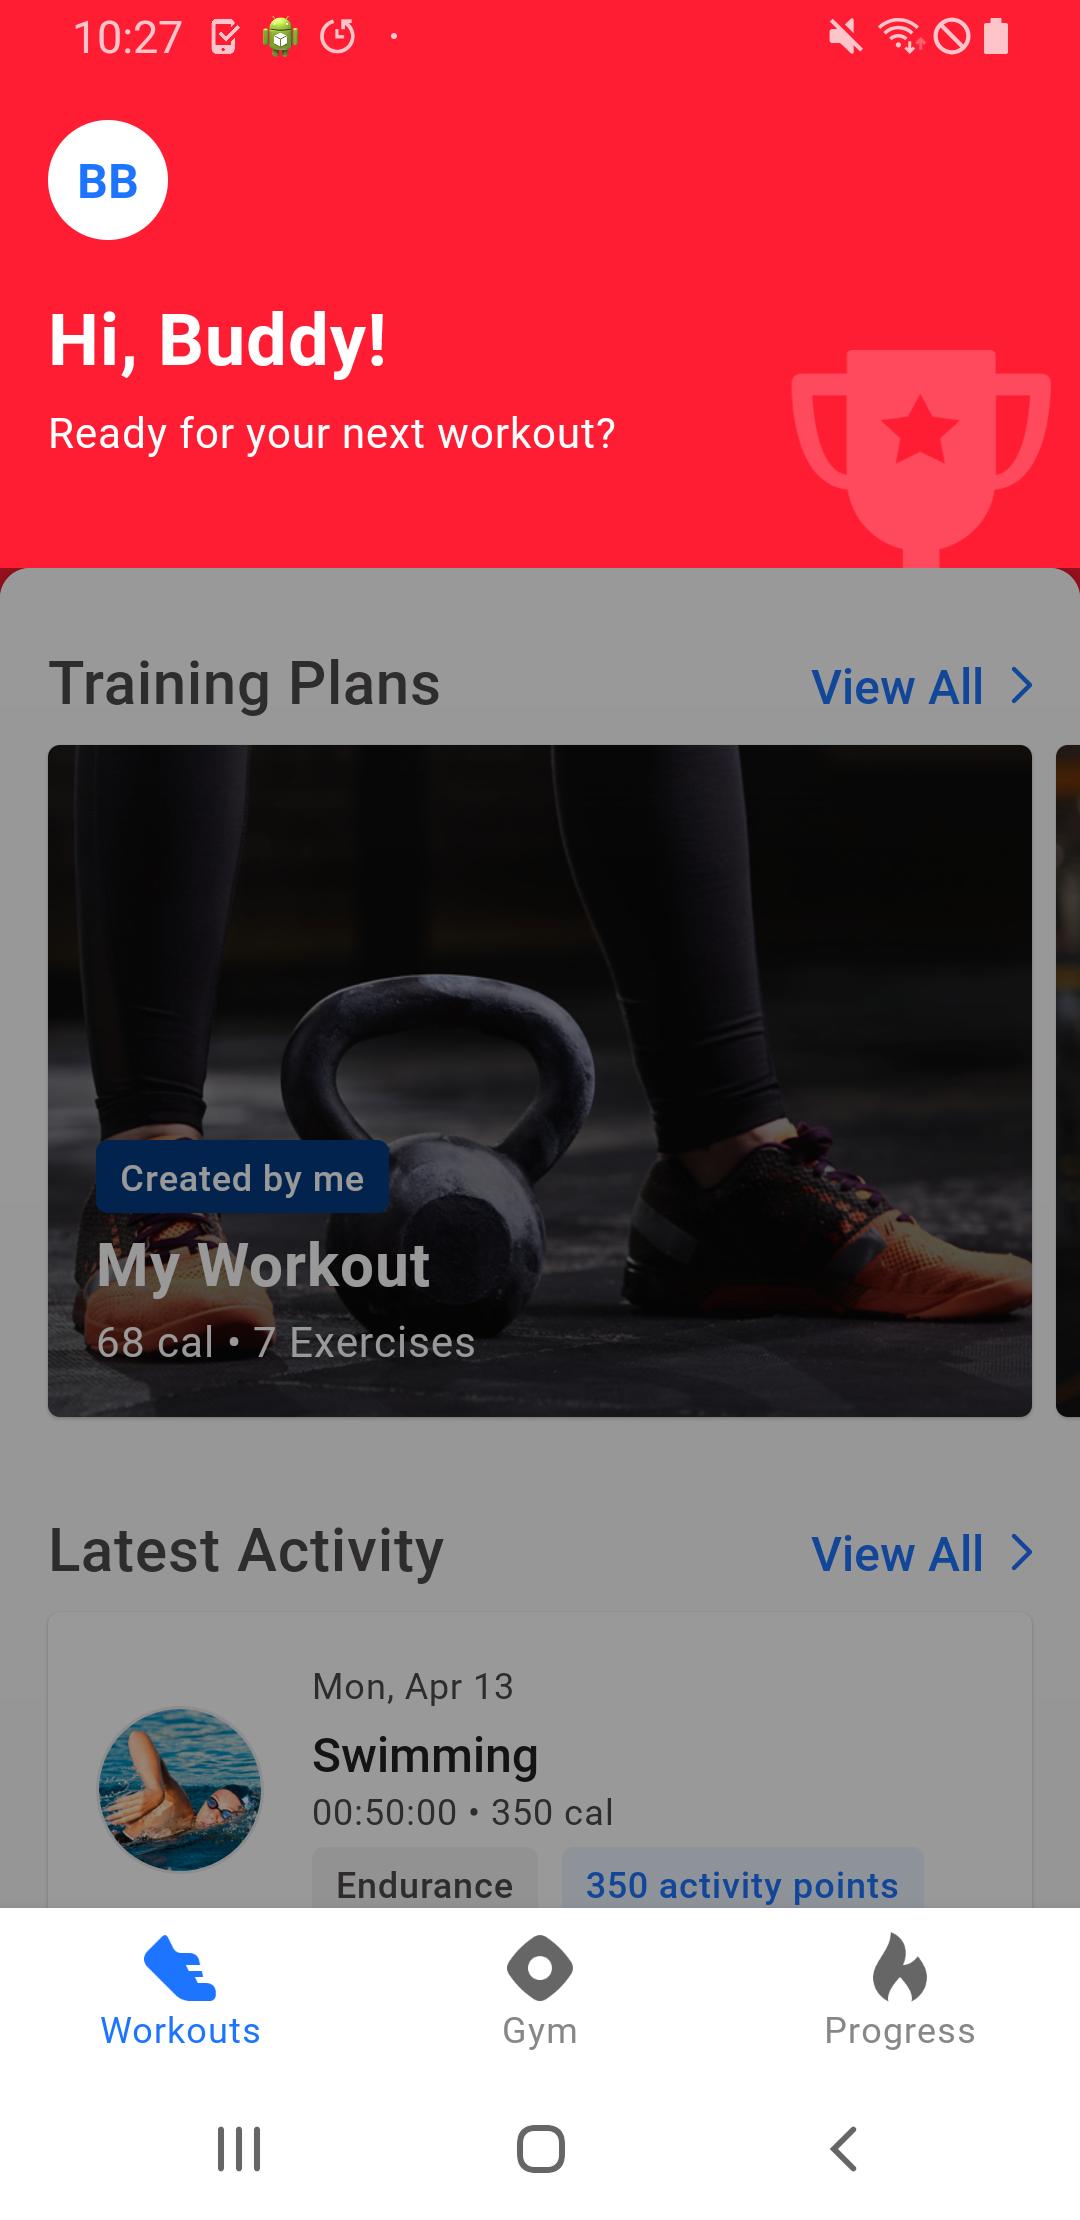Open View All for Training Plans
Image resolution: width=1080 pixels, height=2220 pixels.
(897, 687)
